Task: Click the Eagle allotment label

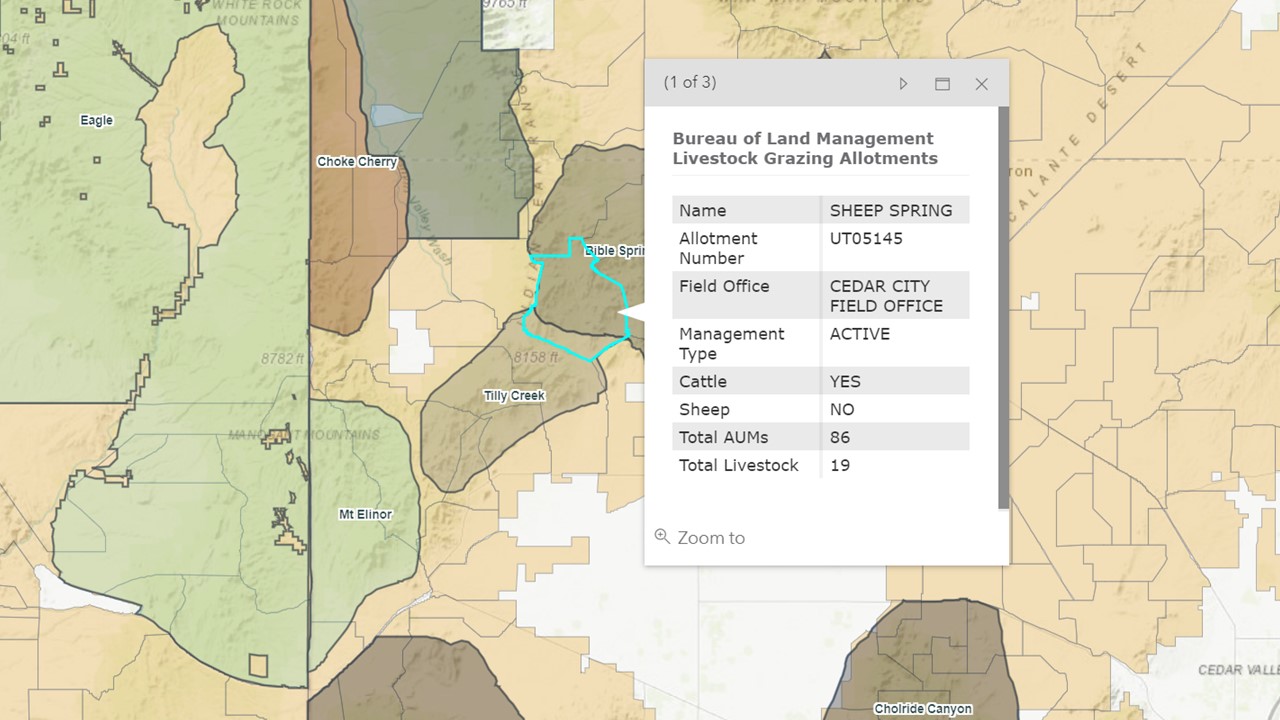Action: point(96,120)
